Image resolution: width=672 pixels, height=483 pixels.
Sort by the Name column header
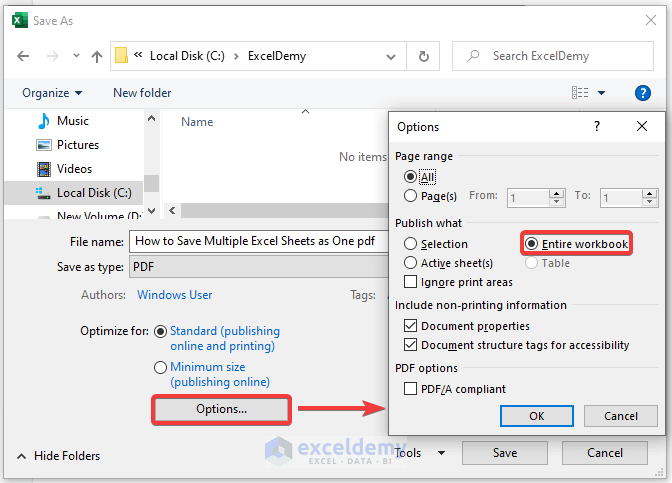click(197, 122)
